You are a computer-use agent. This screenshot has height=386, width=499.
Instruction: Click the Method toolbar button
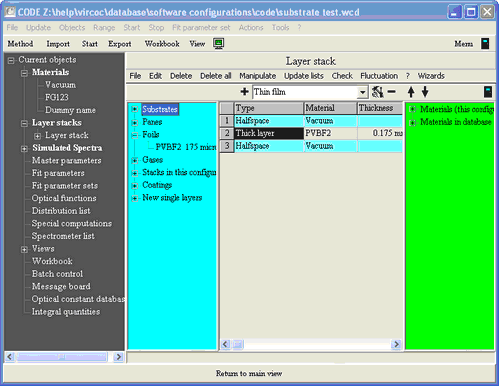point(20,44)
